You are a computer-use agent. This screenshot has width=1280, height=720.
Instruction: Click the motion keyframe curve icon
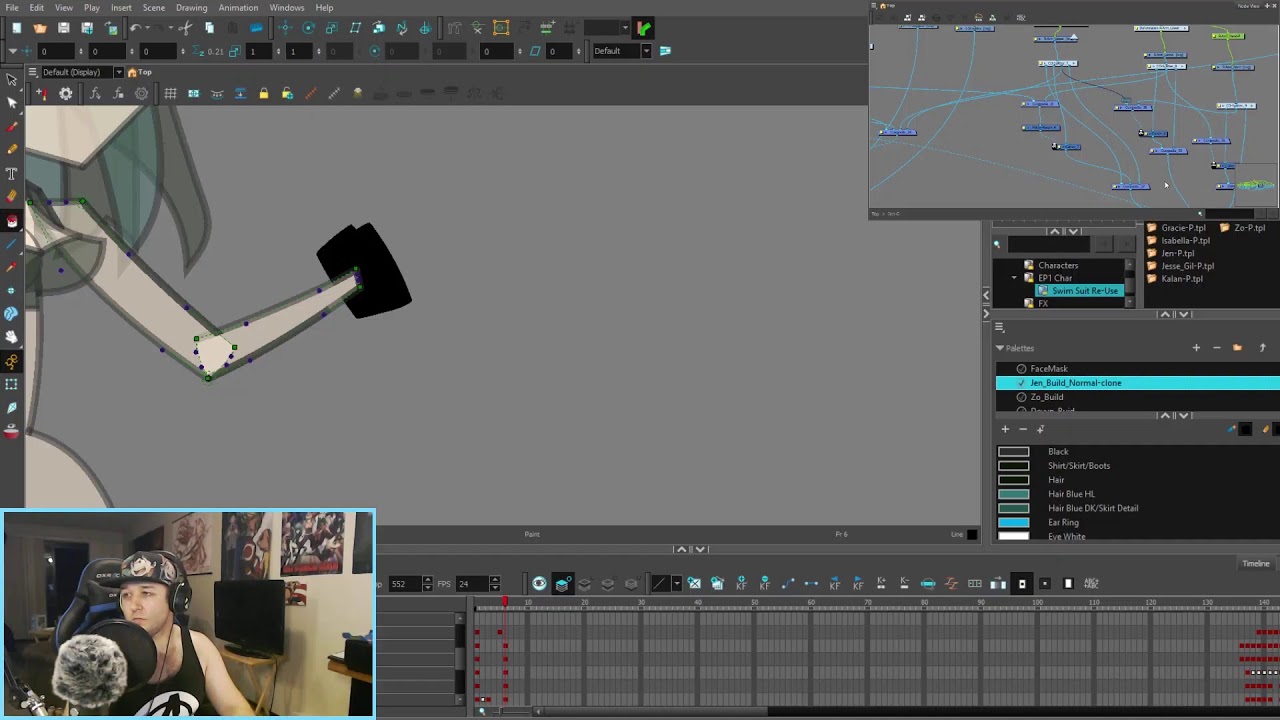(x=787, y=584)
